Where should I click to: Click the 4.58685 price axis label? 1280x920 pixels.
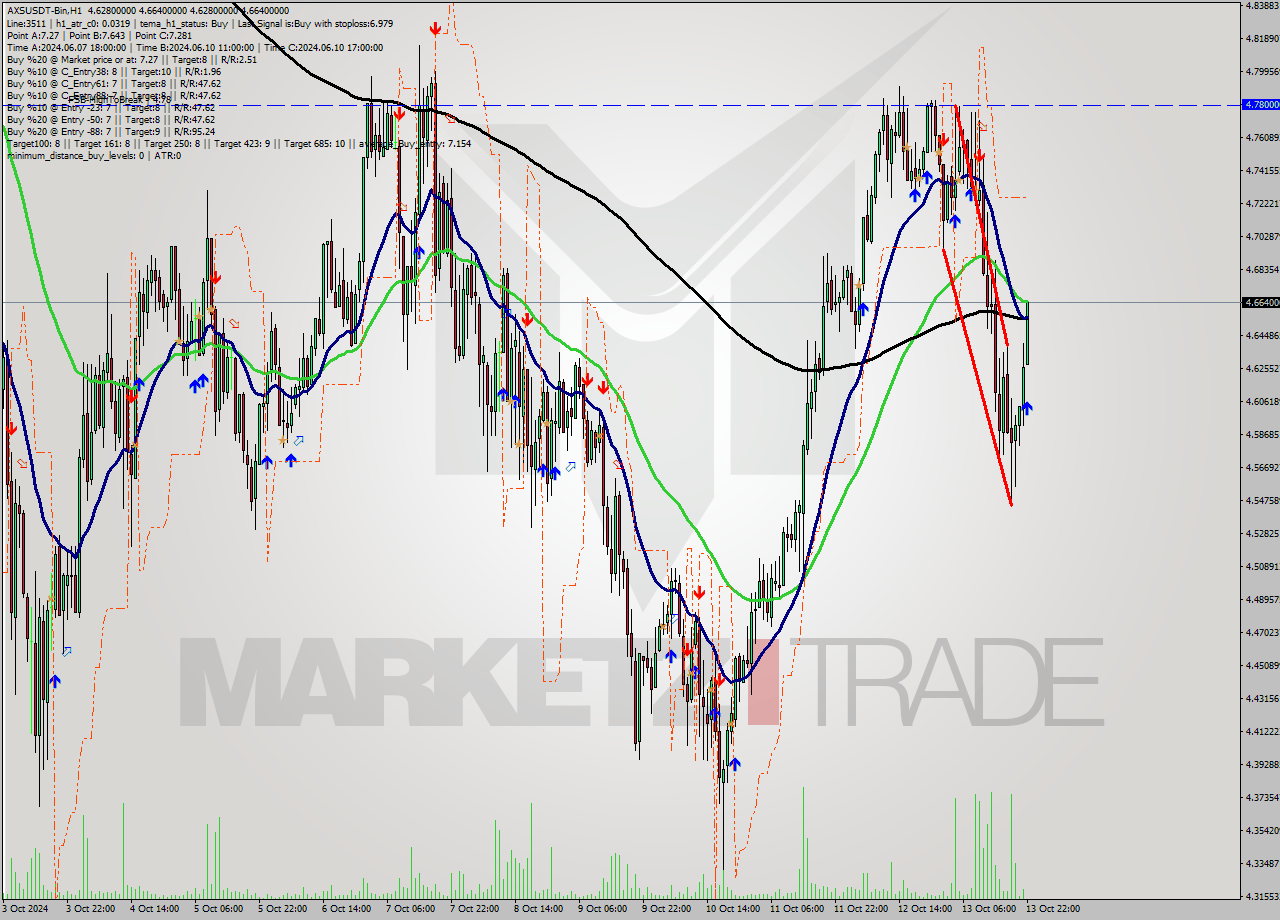[x=1262, y=434]
